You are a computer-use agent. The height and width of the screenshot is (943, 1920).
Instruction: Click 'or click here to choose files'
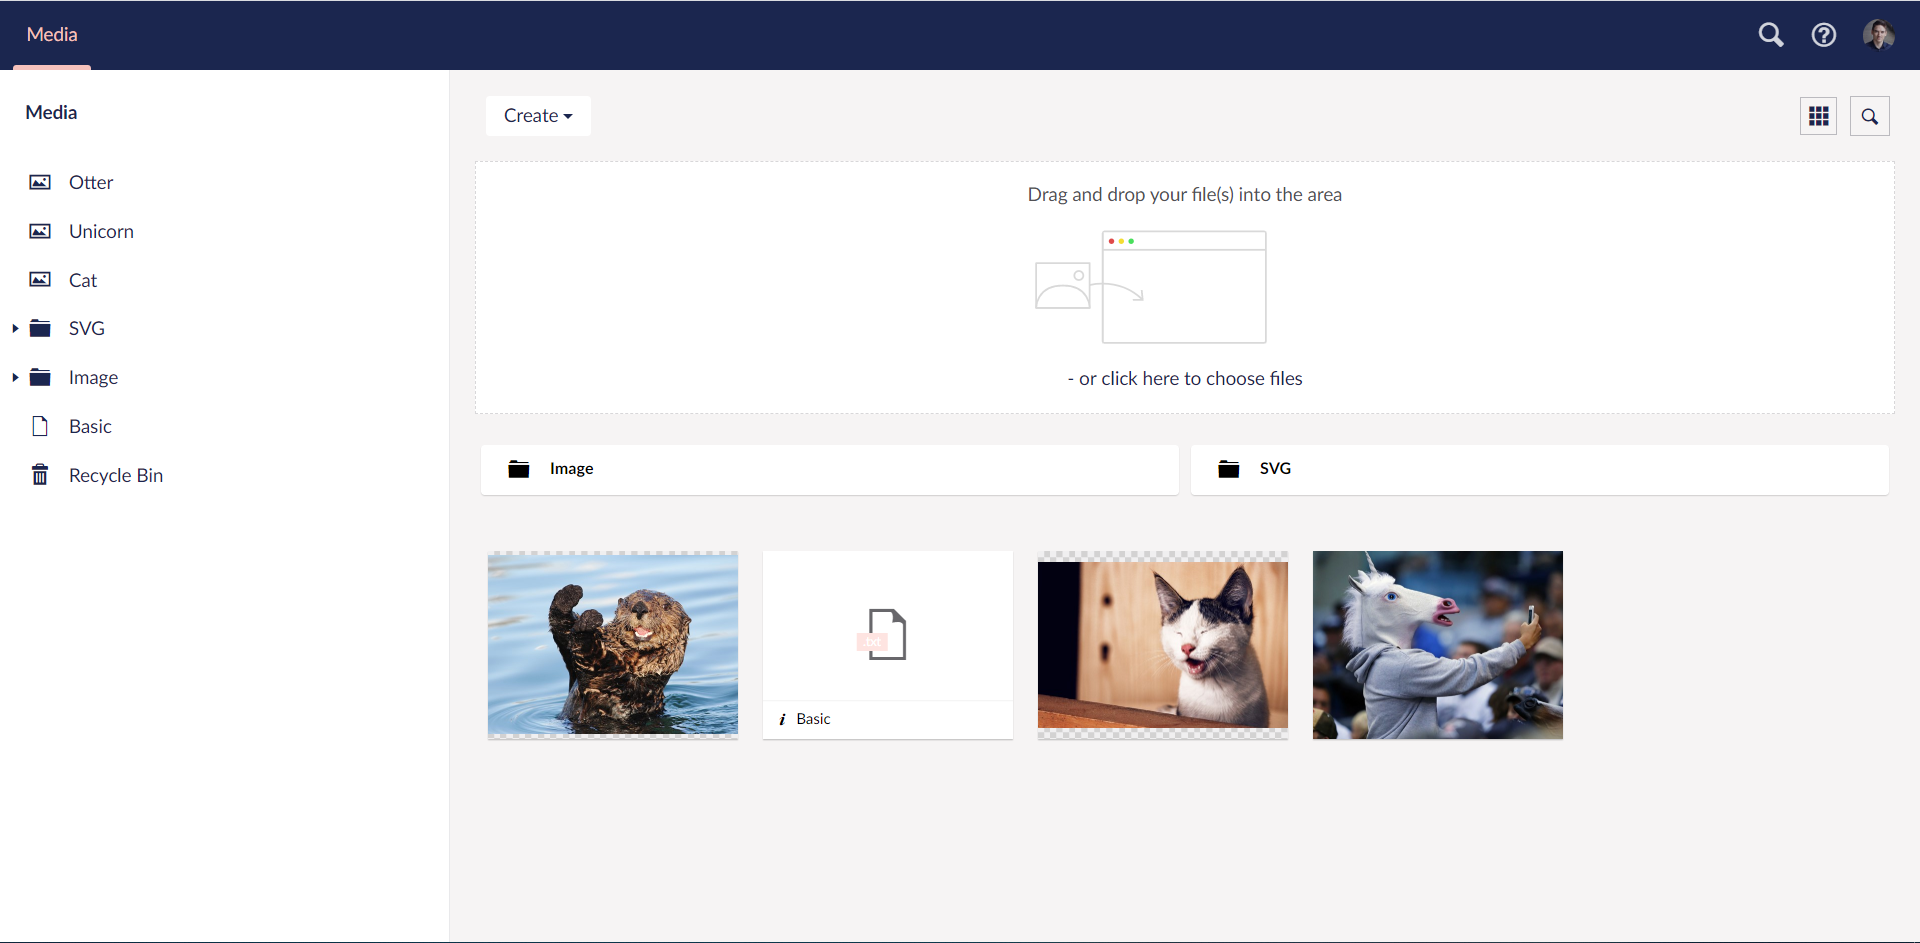(1185, 378)
